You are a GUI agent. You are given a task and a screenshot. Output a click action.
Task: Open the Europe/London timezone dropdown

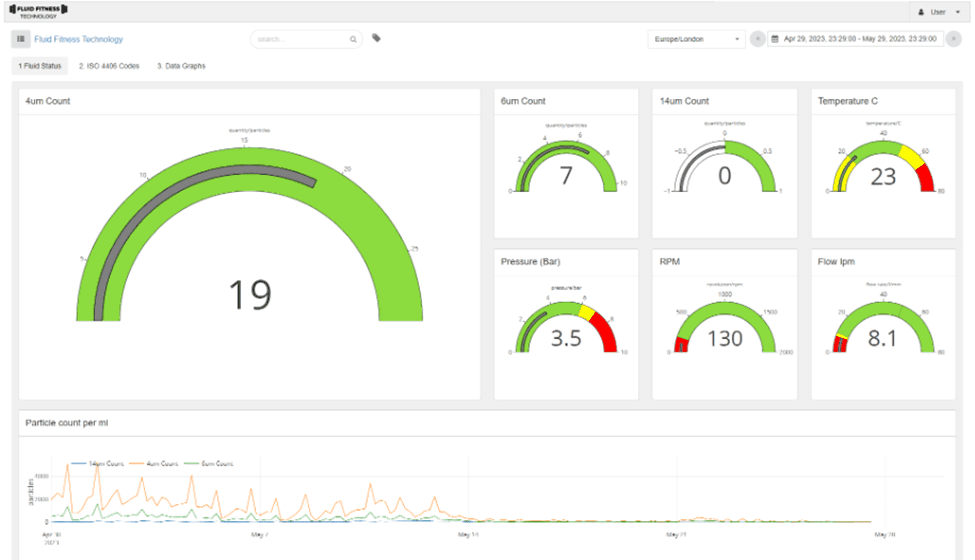[696, 39]
